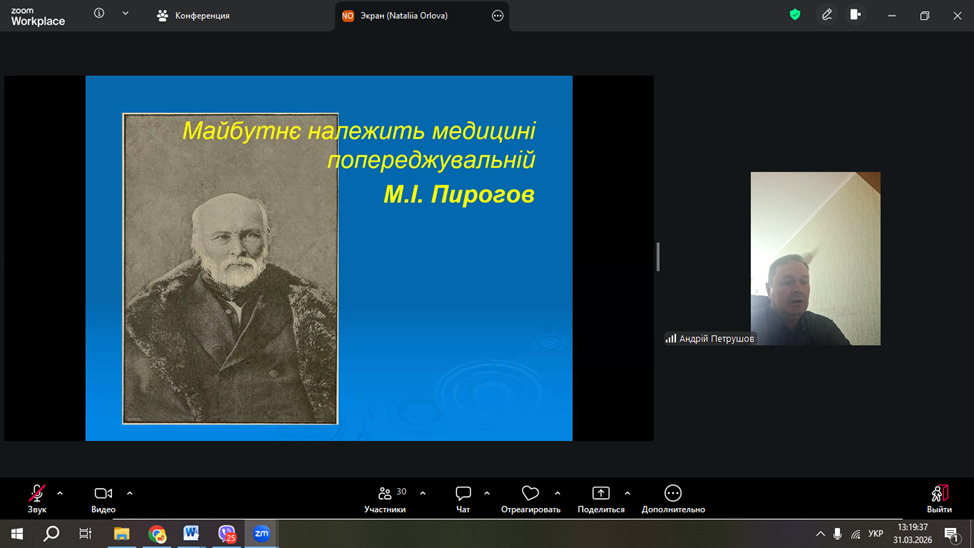The height and width of the screenshot is (548, 974).
Task: Expand the arrow next to Участники
Action: coord(423,493)
